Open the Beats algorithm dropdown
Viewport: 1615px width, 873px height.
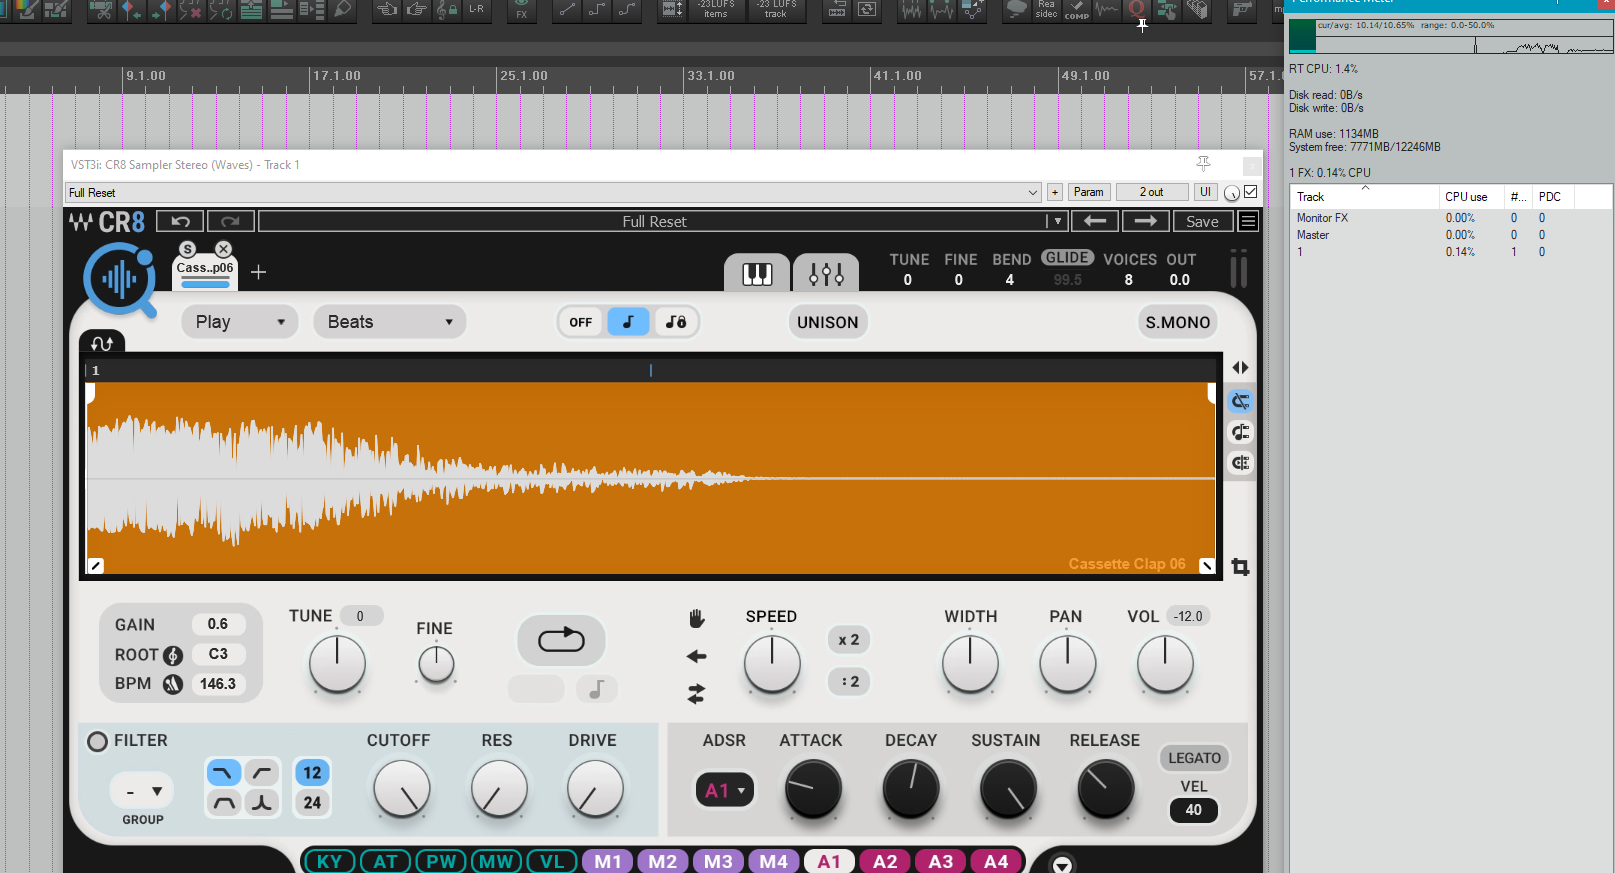(390, 322)
